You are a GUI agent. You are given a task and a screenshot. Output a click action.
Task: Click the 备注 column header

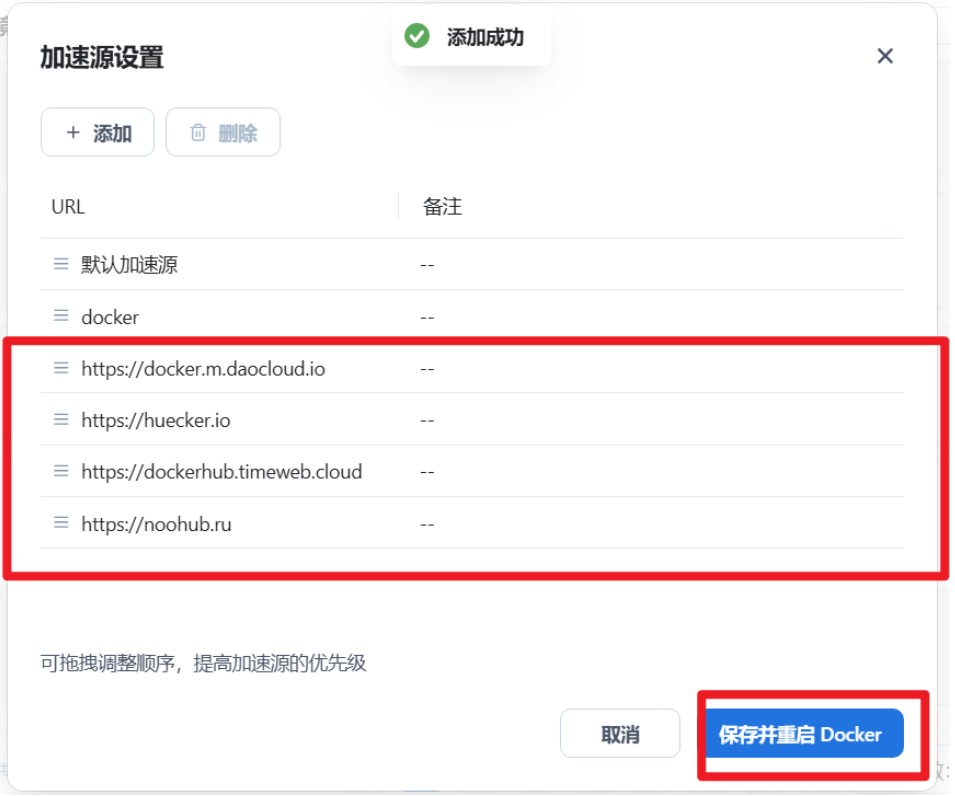[x=442, y=207]
